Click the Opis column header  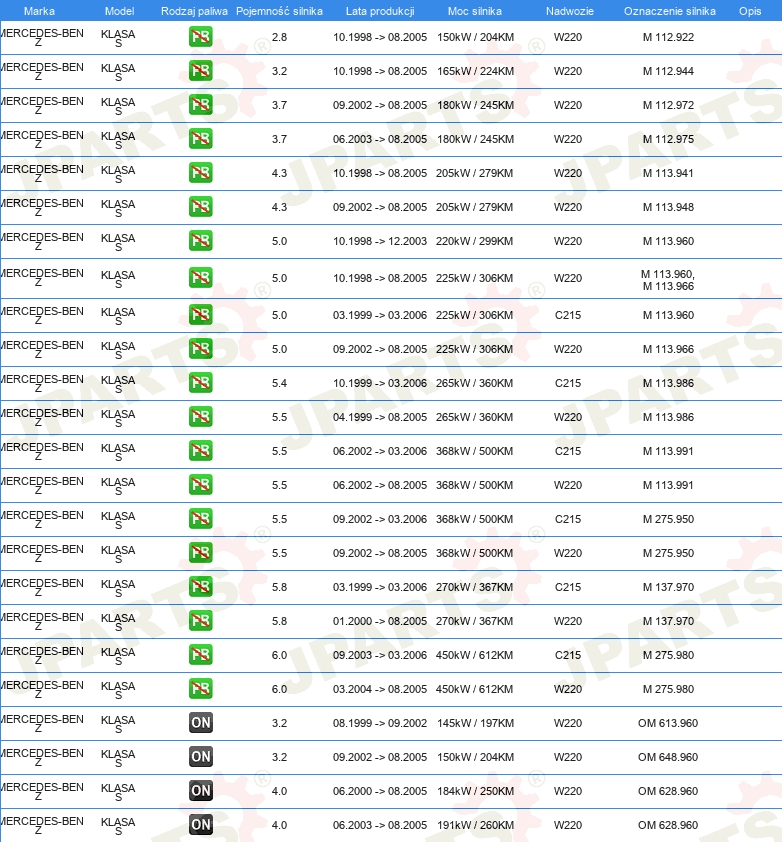point(750,11)
